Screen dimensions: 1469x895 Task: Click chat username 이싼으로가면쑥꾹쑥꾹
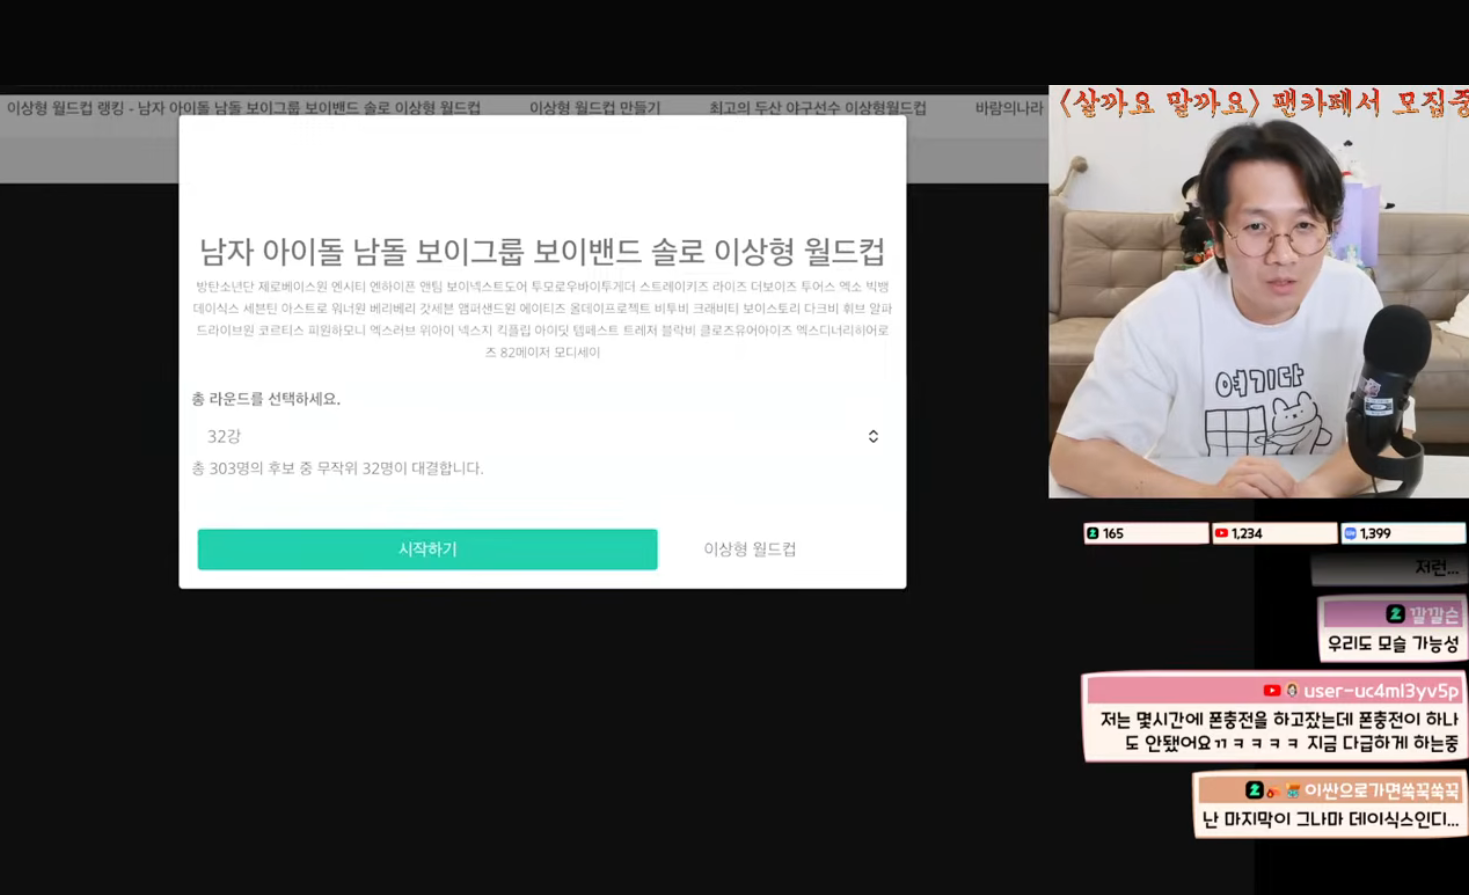[x=1382, y=790]
